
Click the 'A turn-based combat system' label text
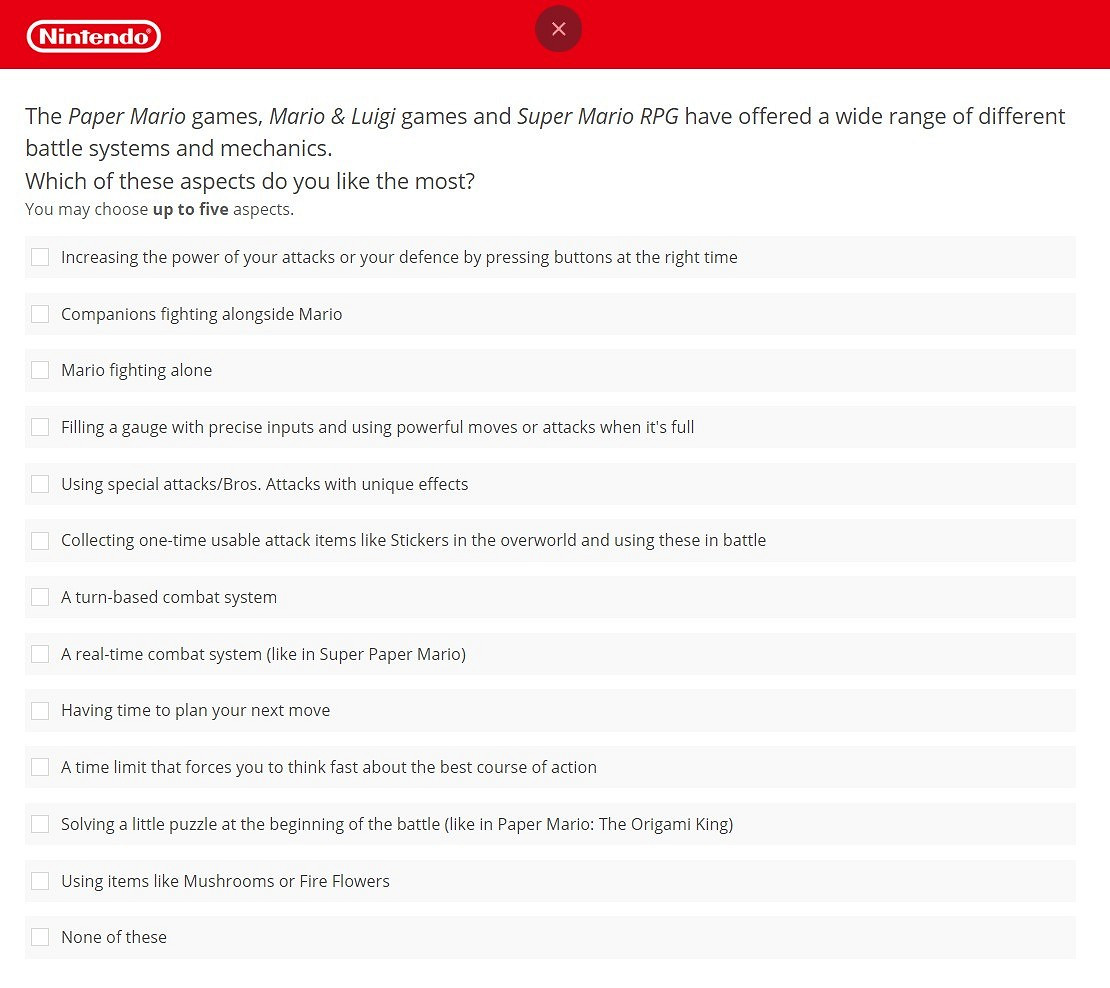(x=169, y=597)
